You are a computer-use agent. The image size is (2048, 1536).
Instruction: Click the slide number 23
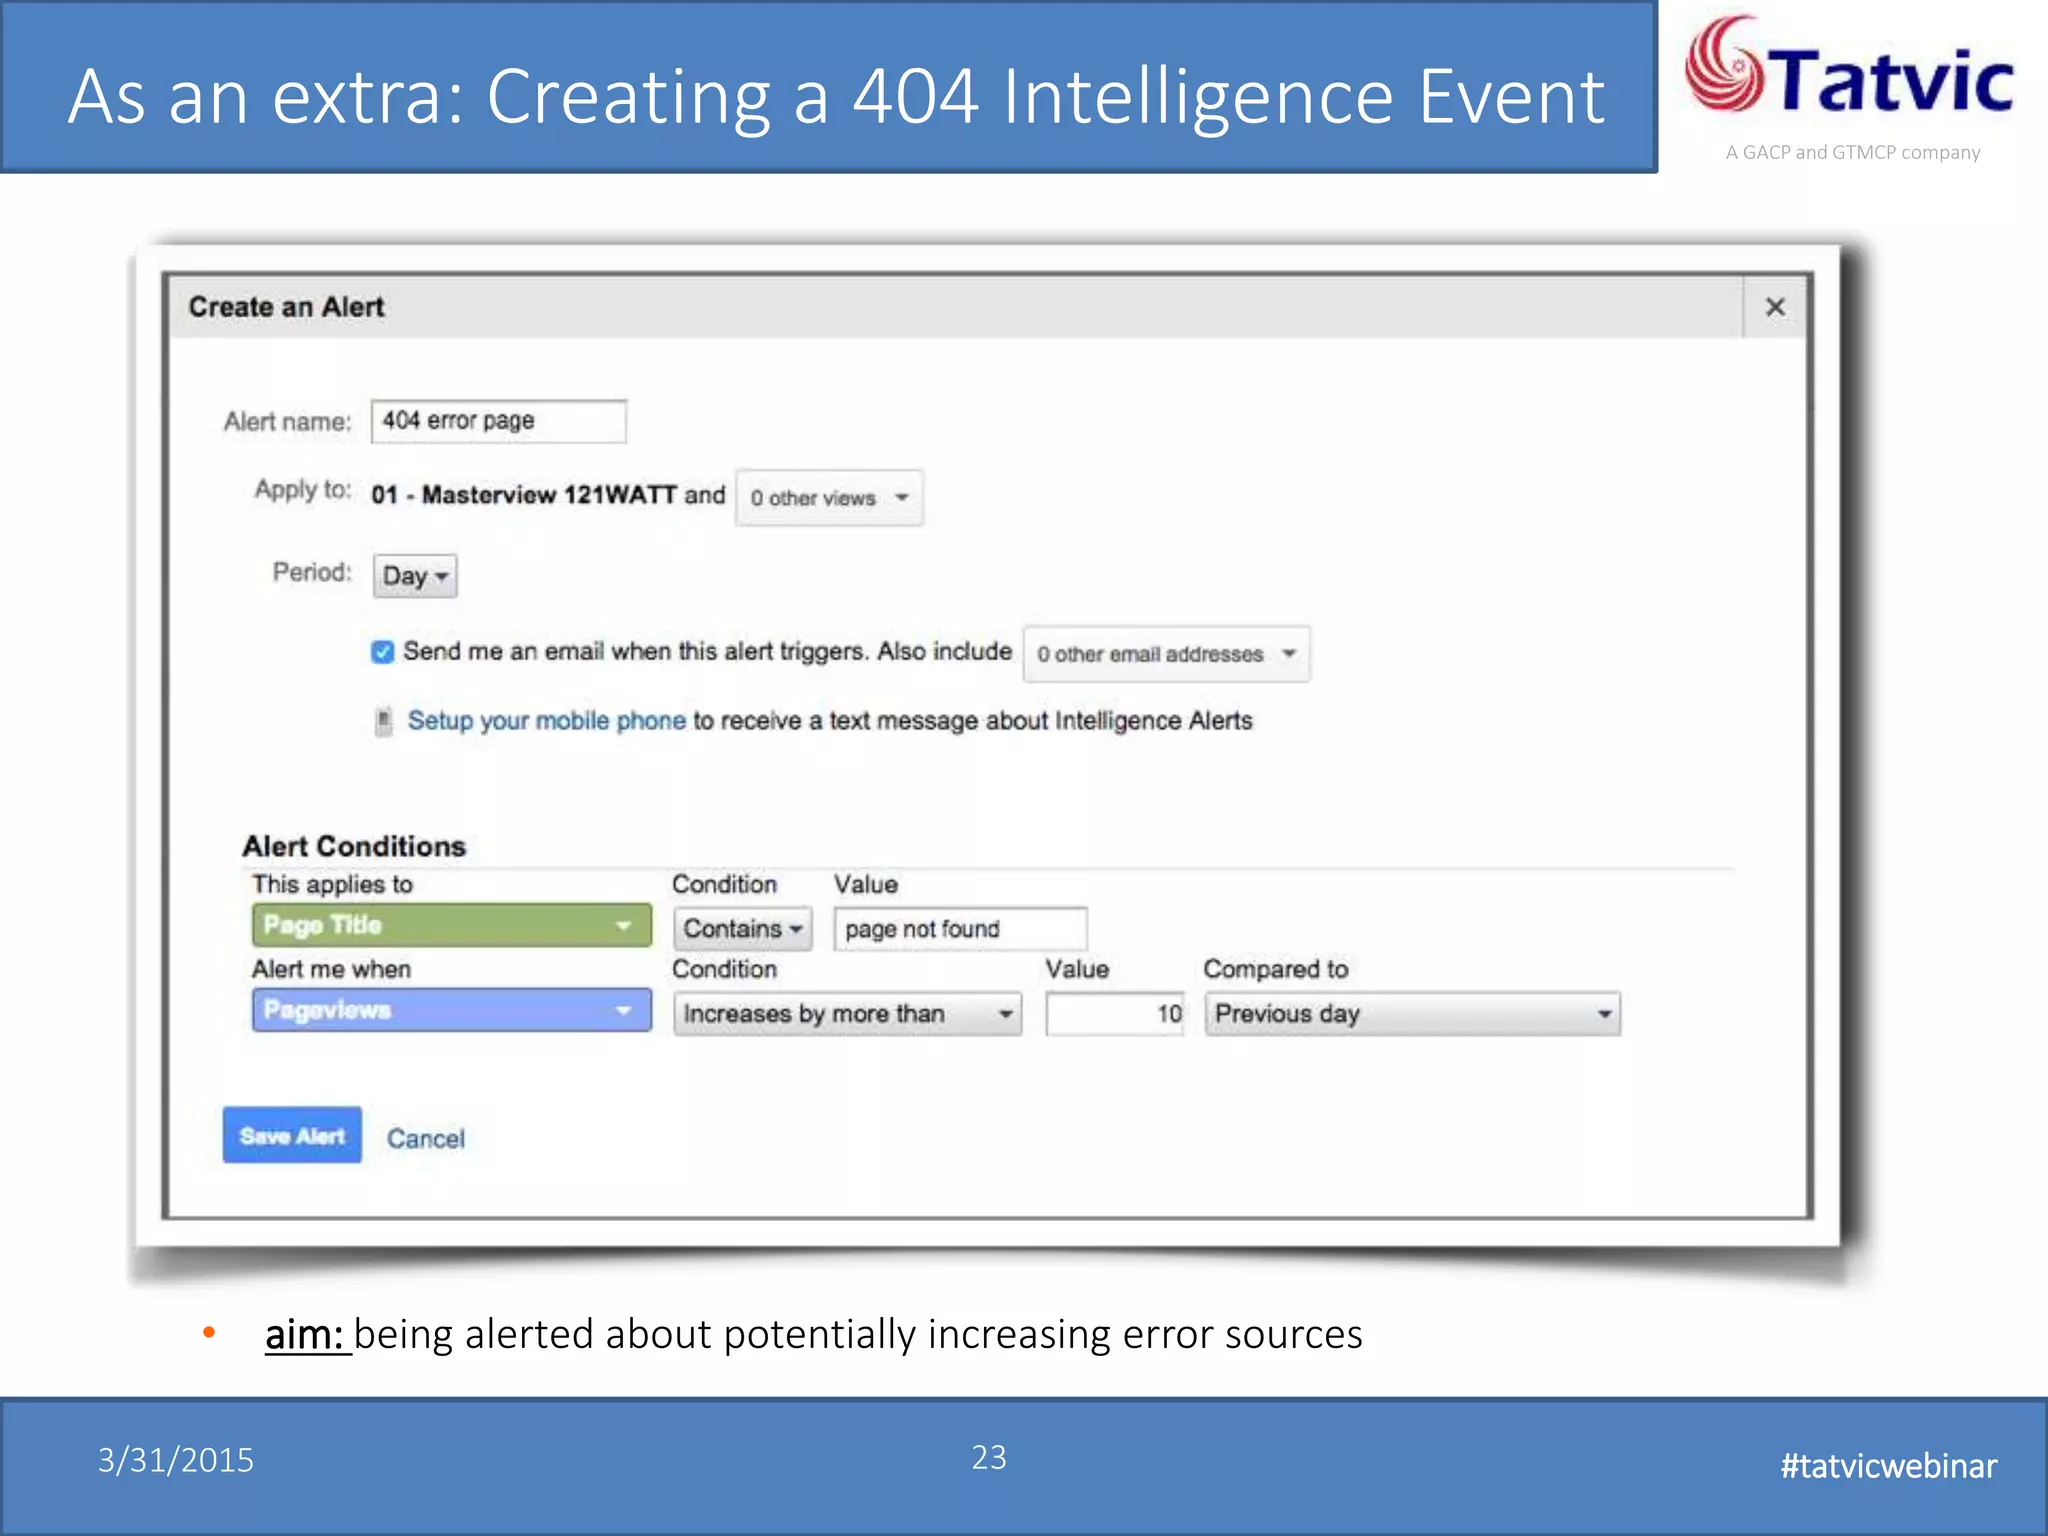pyautogui.click(x=989, y=1457)
